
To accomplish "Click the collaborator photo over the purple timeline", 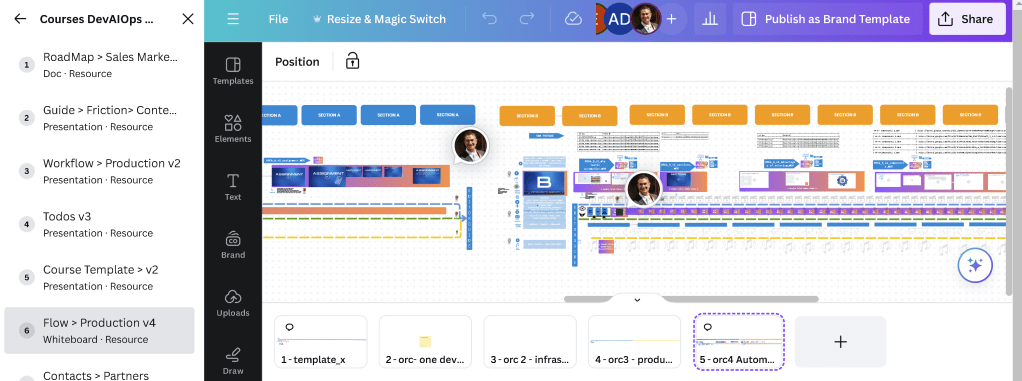I will point(644,190).
